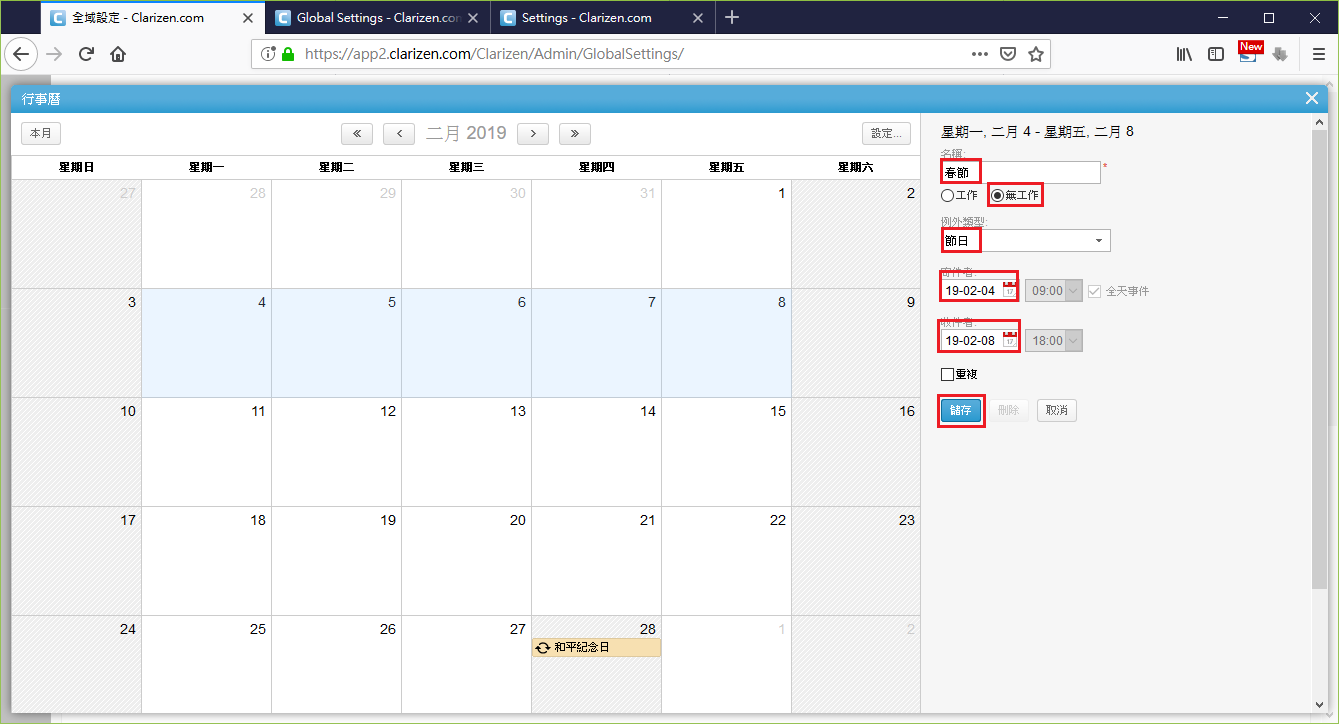Go to previous month arrow

click(x=399, y=133)
